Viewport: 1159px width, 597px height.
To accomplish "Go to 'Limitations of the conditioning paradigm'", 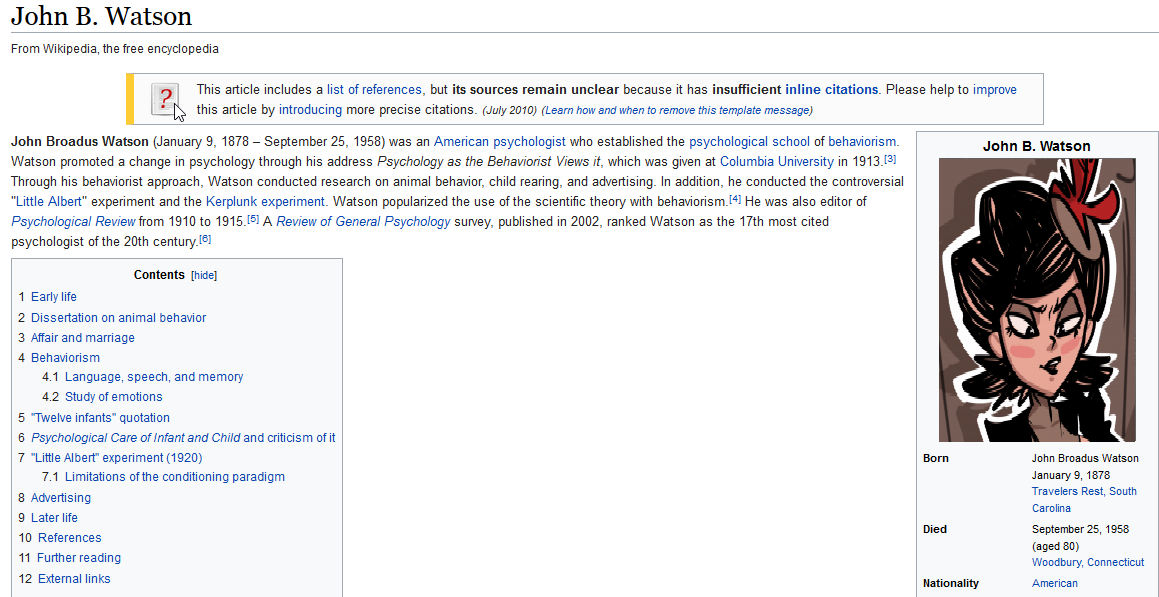I will [174, 477].
